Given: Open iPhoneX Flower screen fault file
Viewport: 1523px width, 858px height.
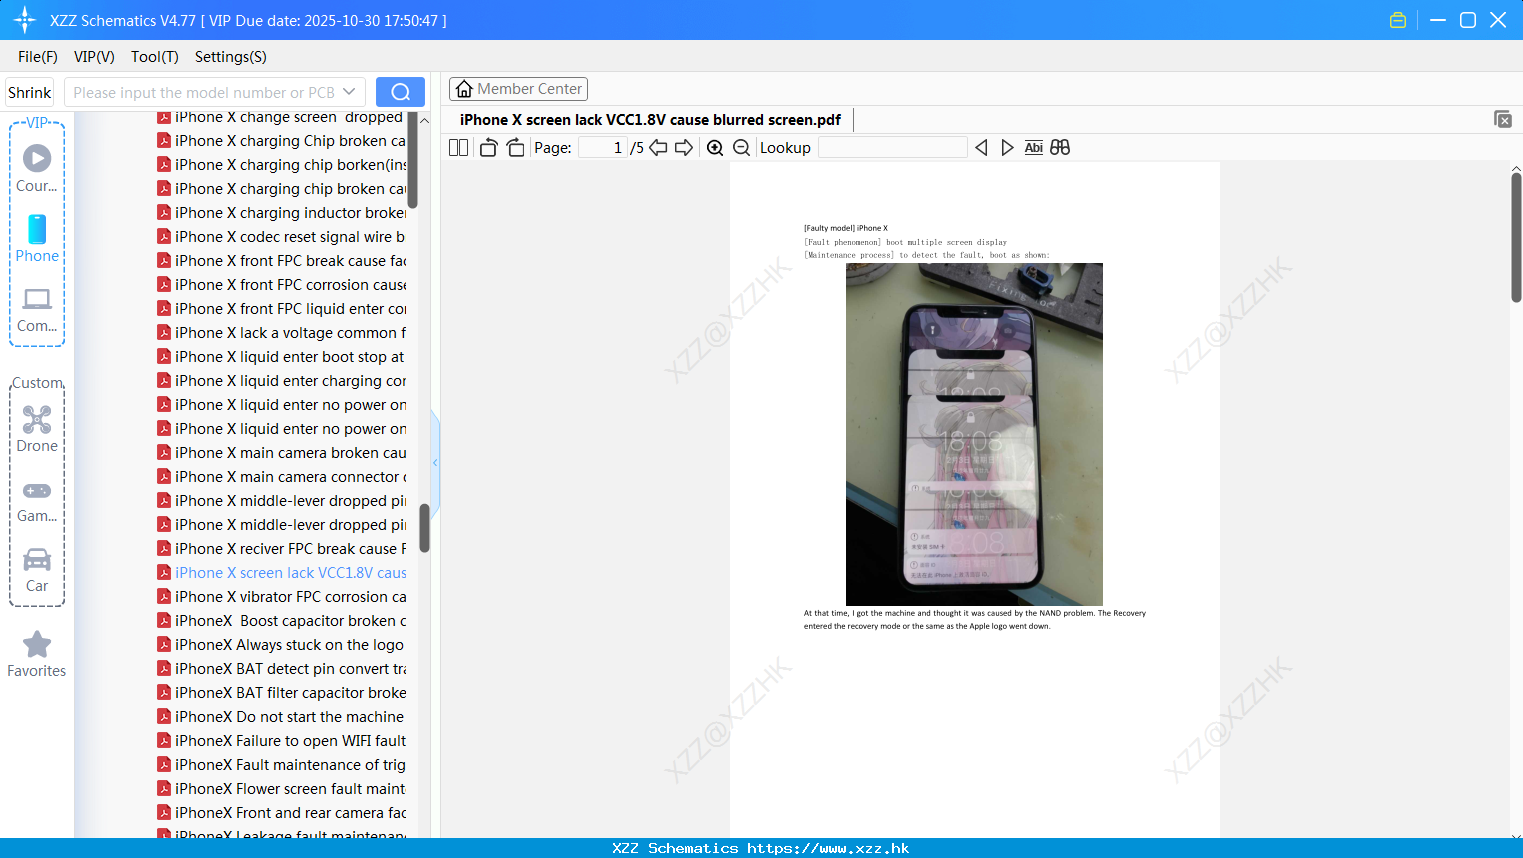Looking at the screenshot, I should [x=281, y=789].
